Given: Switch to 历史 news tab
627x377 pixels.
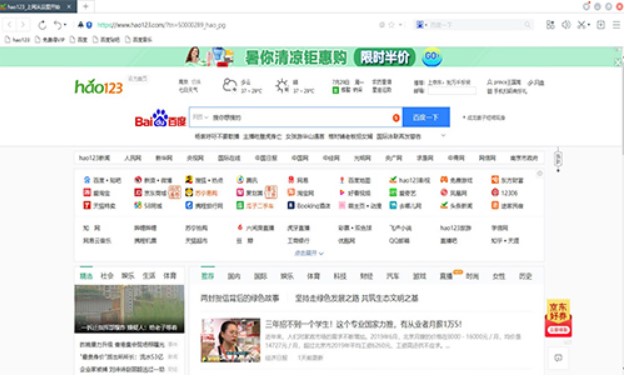Looking at the screenshot, I should (x=525, y=276).
